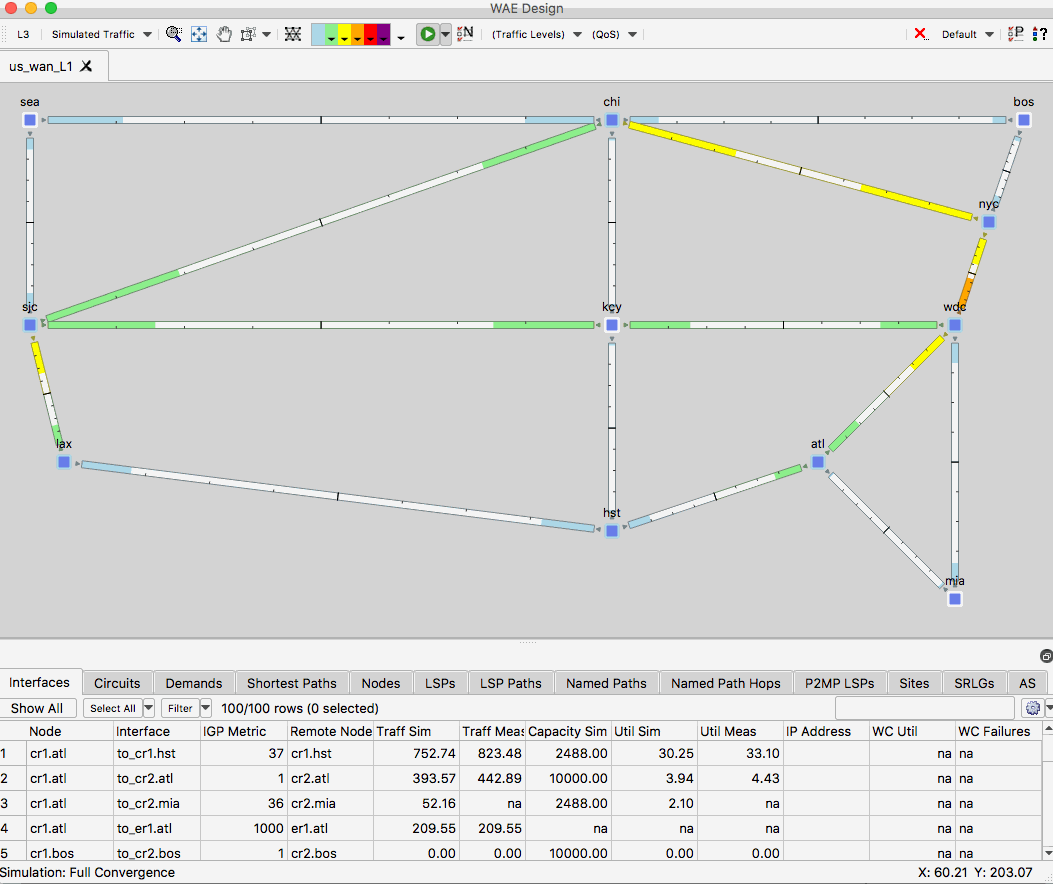The image size is (1053, 884).
Task: Open the Traffic Levels dropdown
Action: coord(536,34)
